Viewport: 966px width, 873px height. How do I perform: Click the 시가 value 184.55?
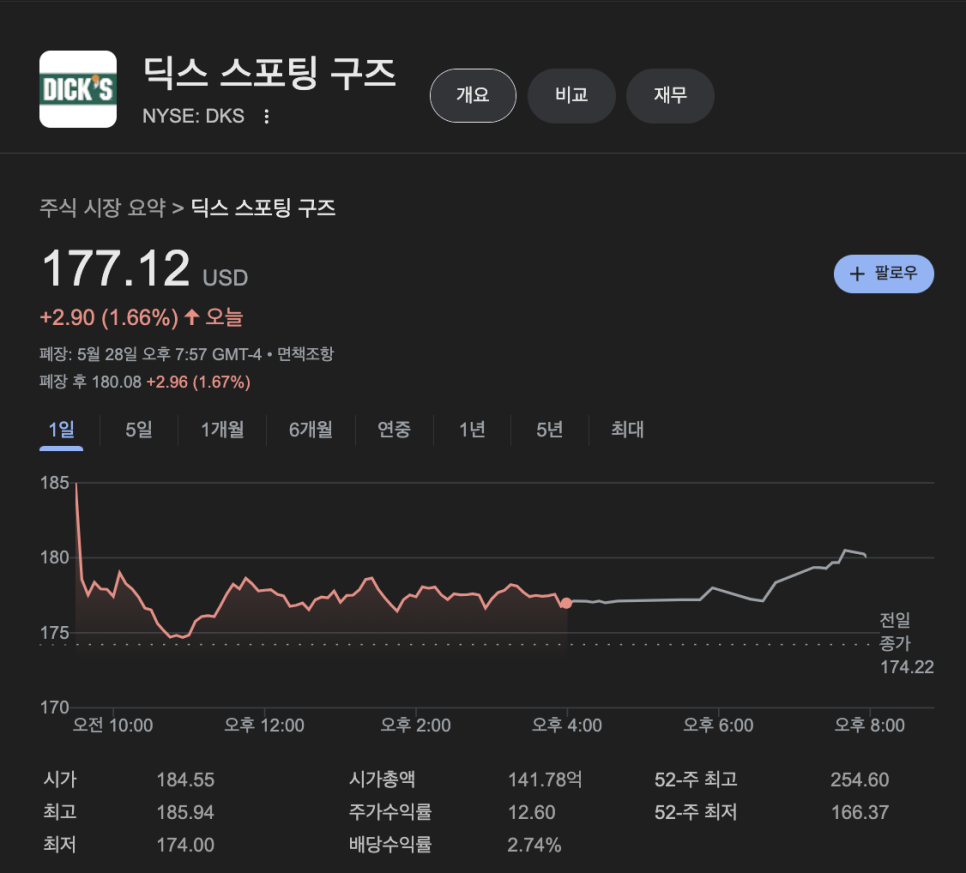(185, 780)
